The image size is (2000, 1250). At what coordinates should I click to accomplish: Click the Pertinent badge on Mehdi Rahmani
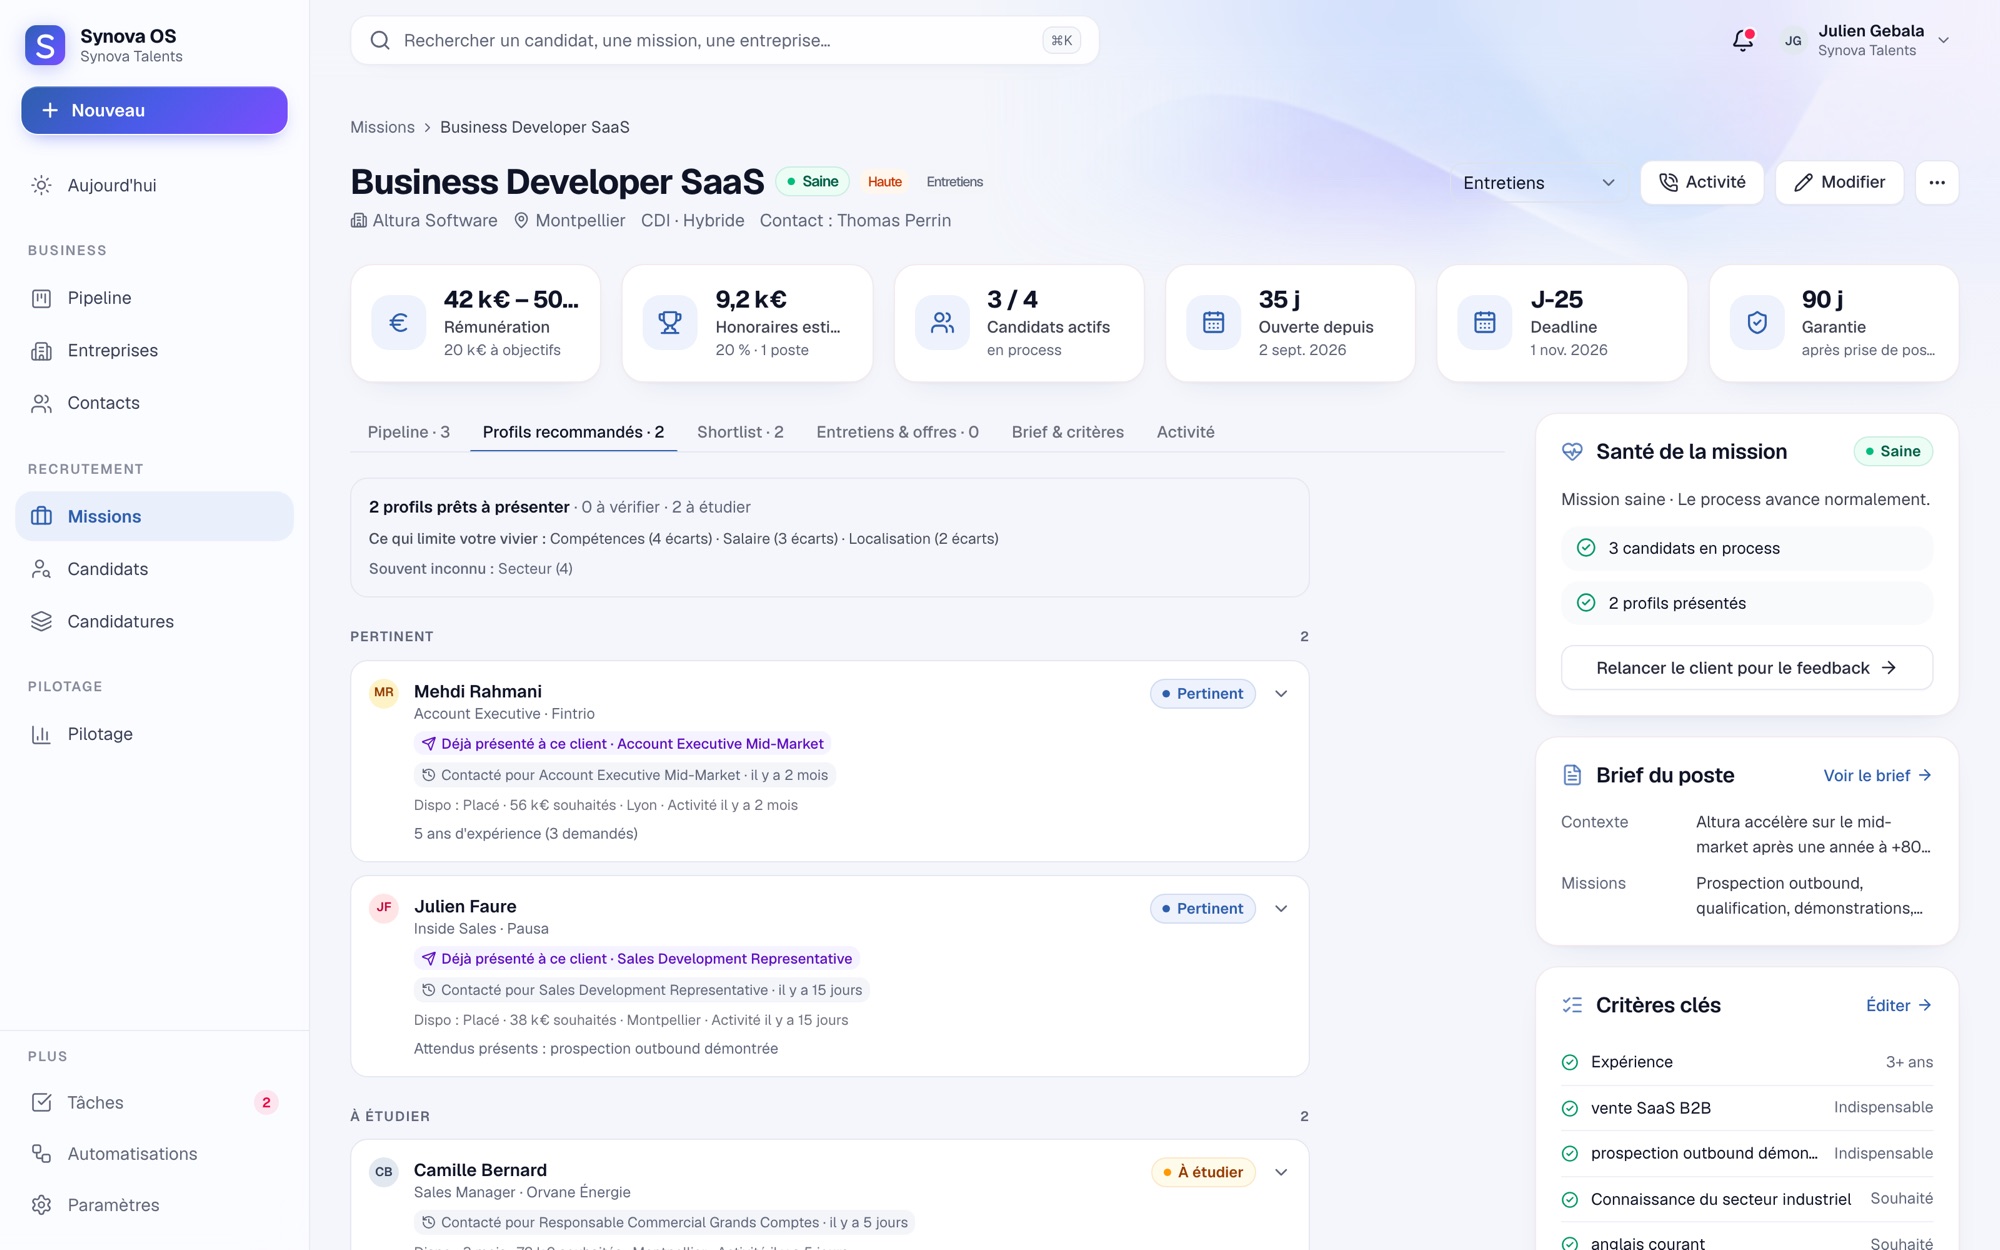(x=1202, y=694)
